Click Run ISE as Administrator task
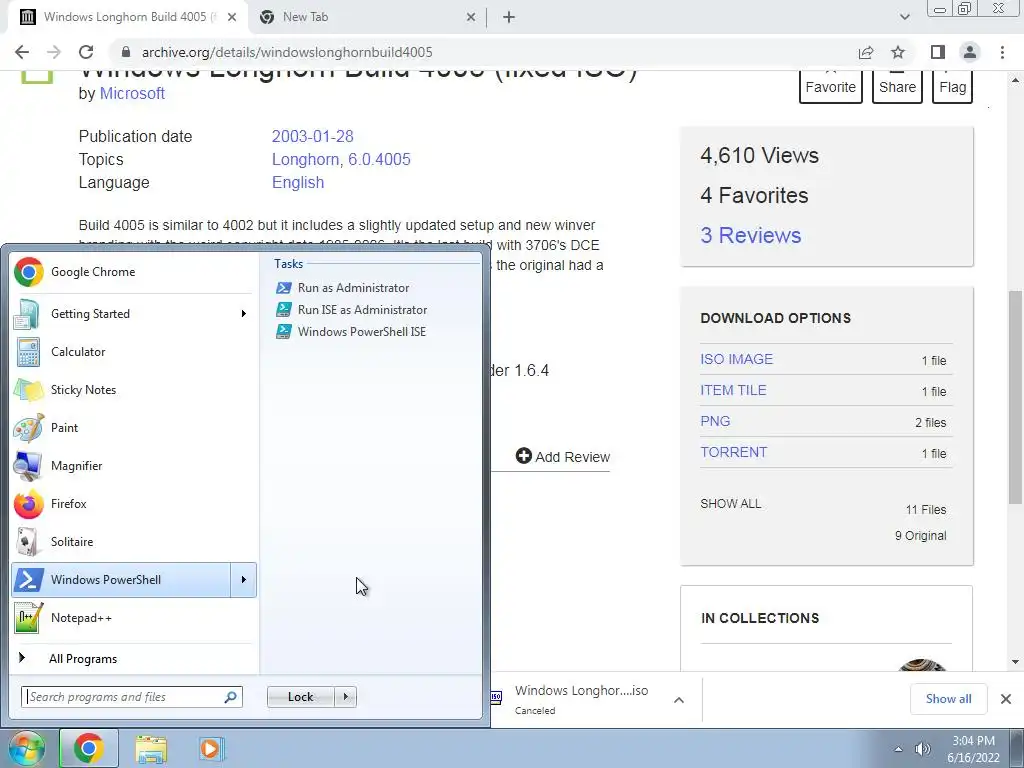The image size is (1024, 768). pos(351,310)
